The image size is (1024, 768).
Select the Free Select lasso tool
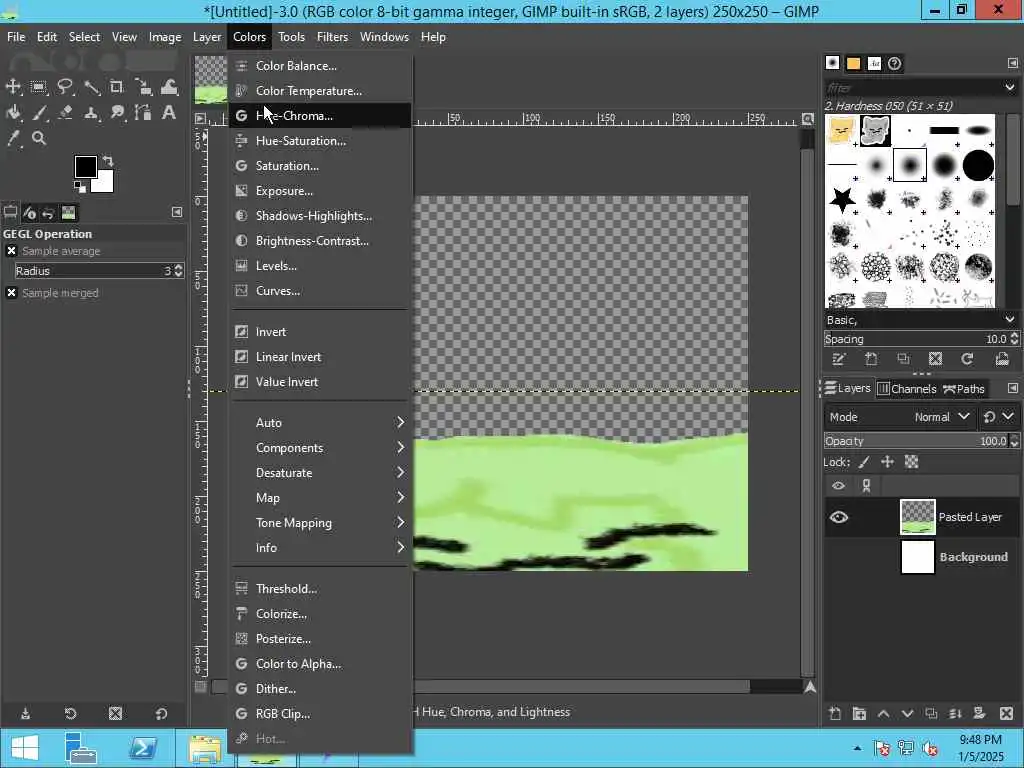65,87
